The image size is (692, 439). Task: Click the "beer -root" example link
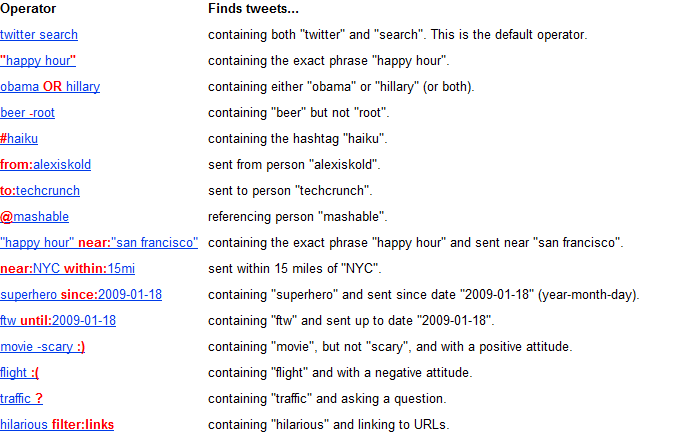pos(27,113)
